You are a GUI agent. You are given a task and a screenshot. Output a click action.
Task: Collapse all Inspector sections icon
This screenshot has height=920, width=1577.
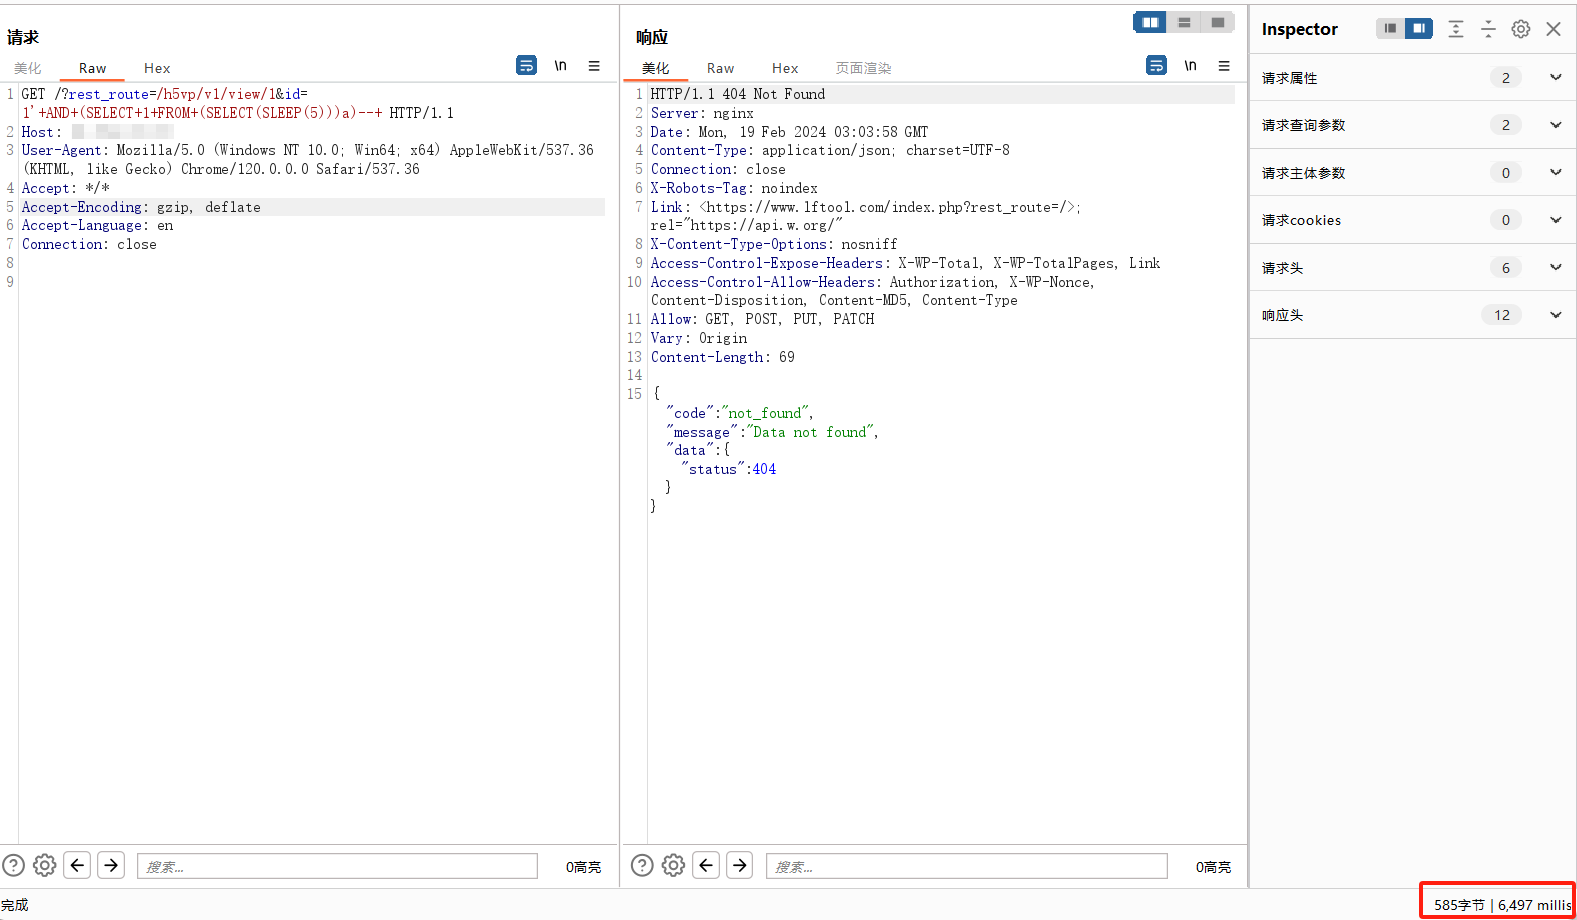(x=1488, y=29)
